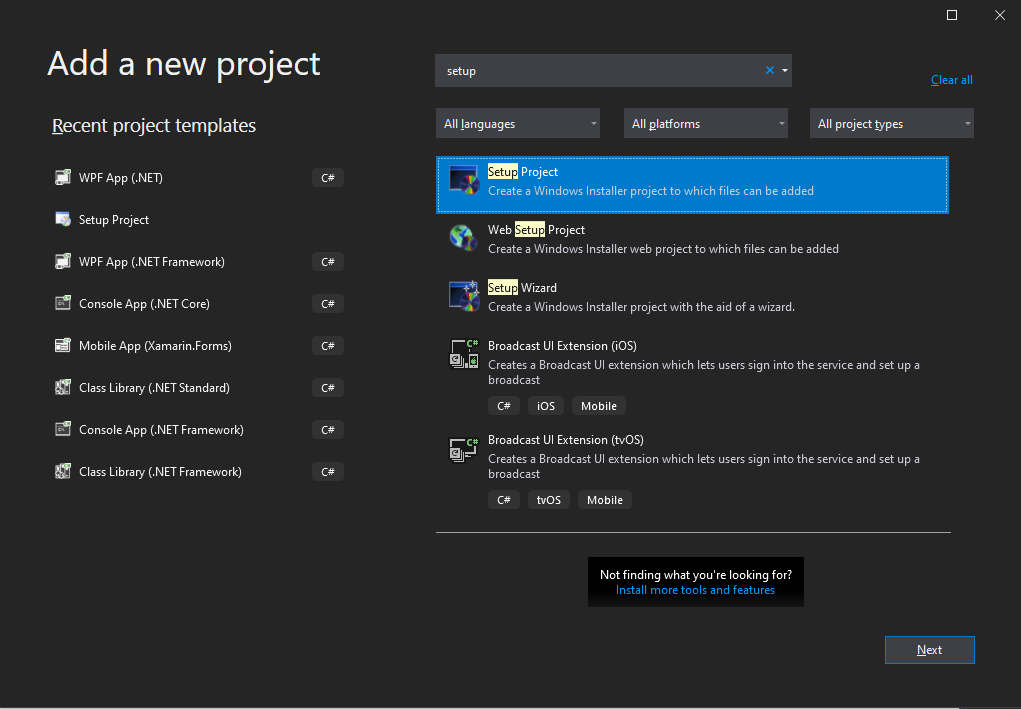This screenshot has width=1021, height=709.
Task: Choose Setup Project from recent templates
Action: pyautogui.click(x=199, y=219)
